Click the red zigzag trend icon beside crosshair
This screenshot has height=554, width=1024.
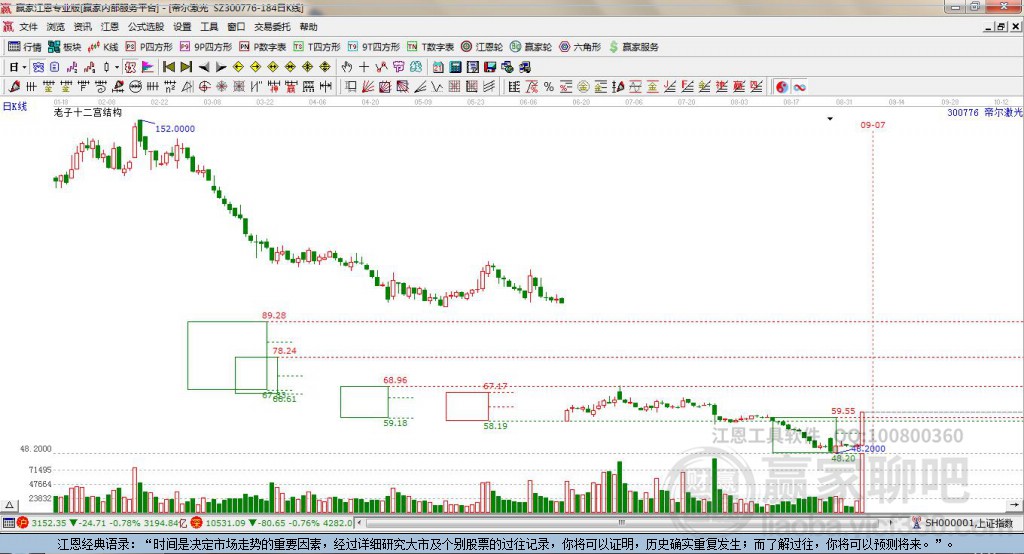[381, 67]
